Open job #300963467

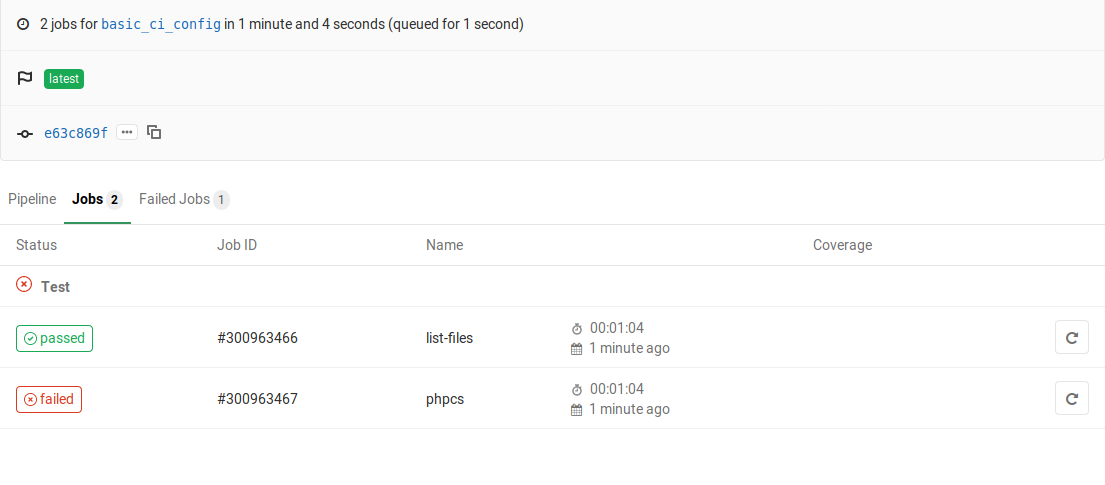point(257,399)
